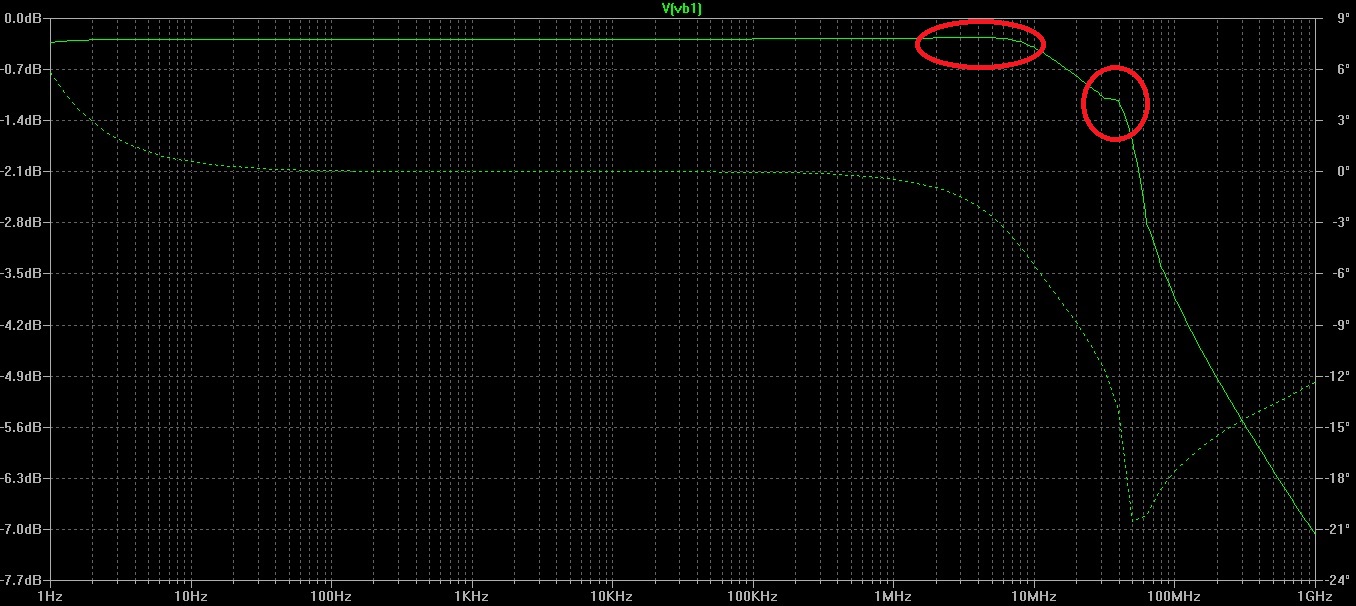This screenshot has width=1356, height=606.
Task: Click the 1MHz frequency axis label
Action: (892, 596)
